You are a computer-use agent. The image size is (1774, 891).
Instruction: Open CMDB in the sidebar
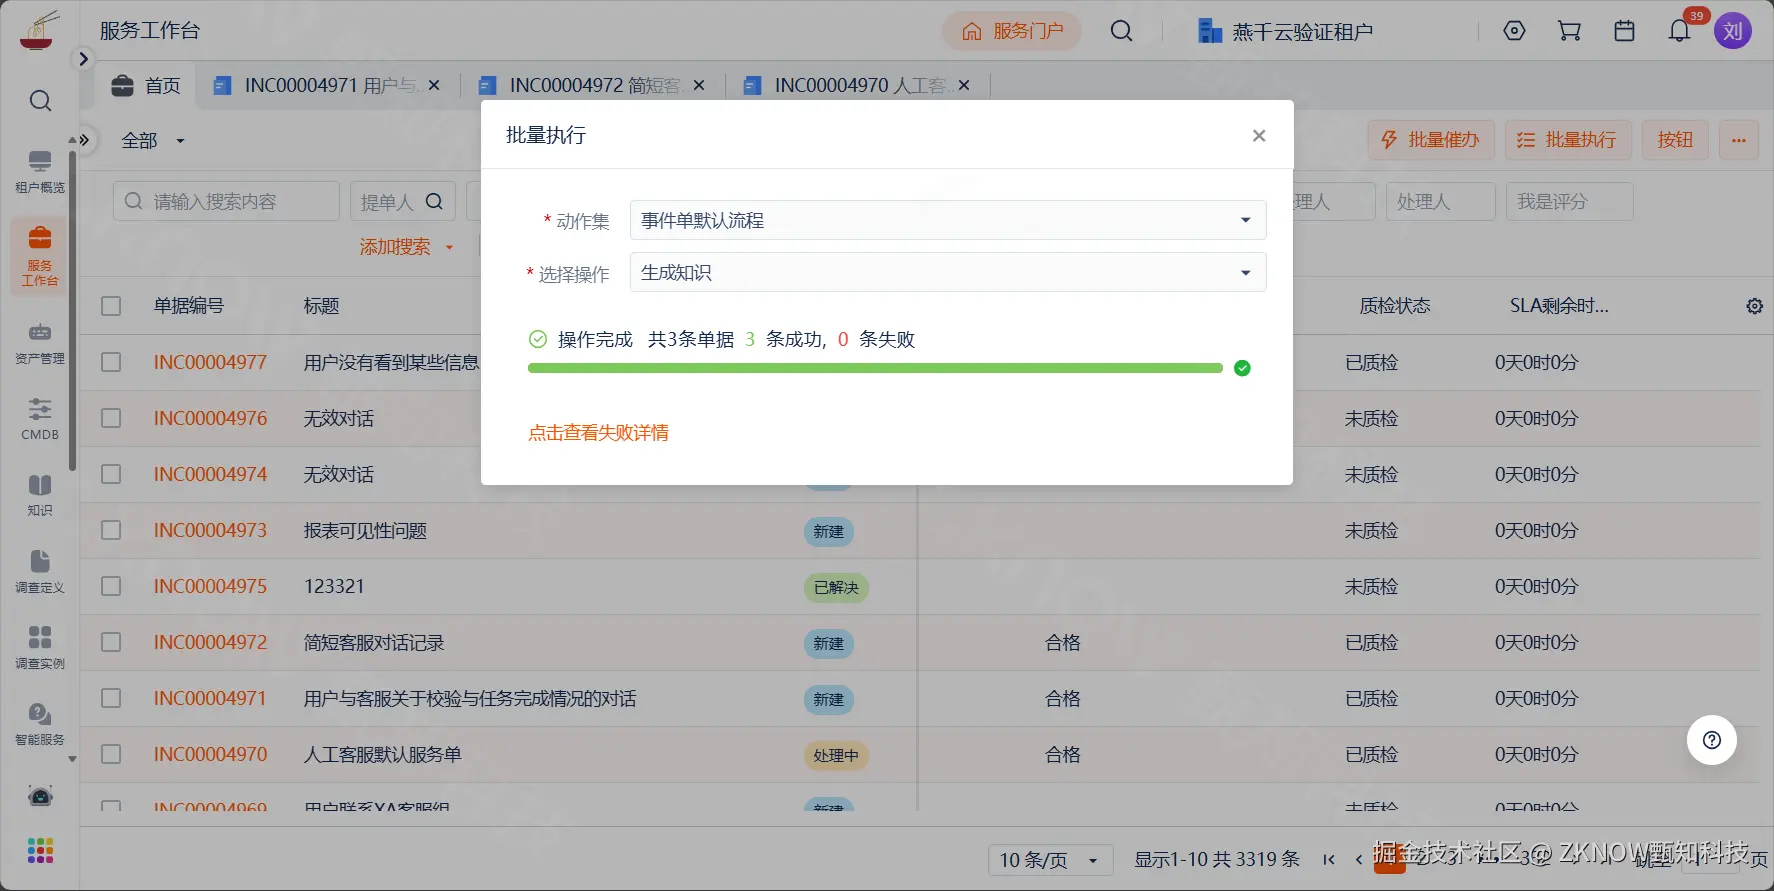[40, 419]
